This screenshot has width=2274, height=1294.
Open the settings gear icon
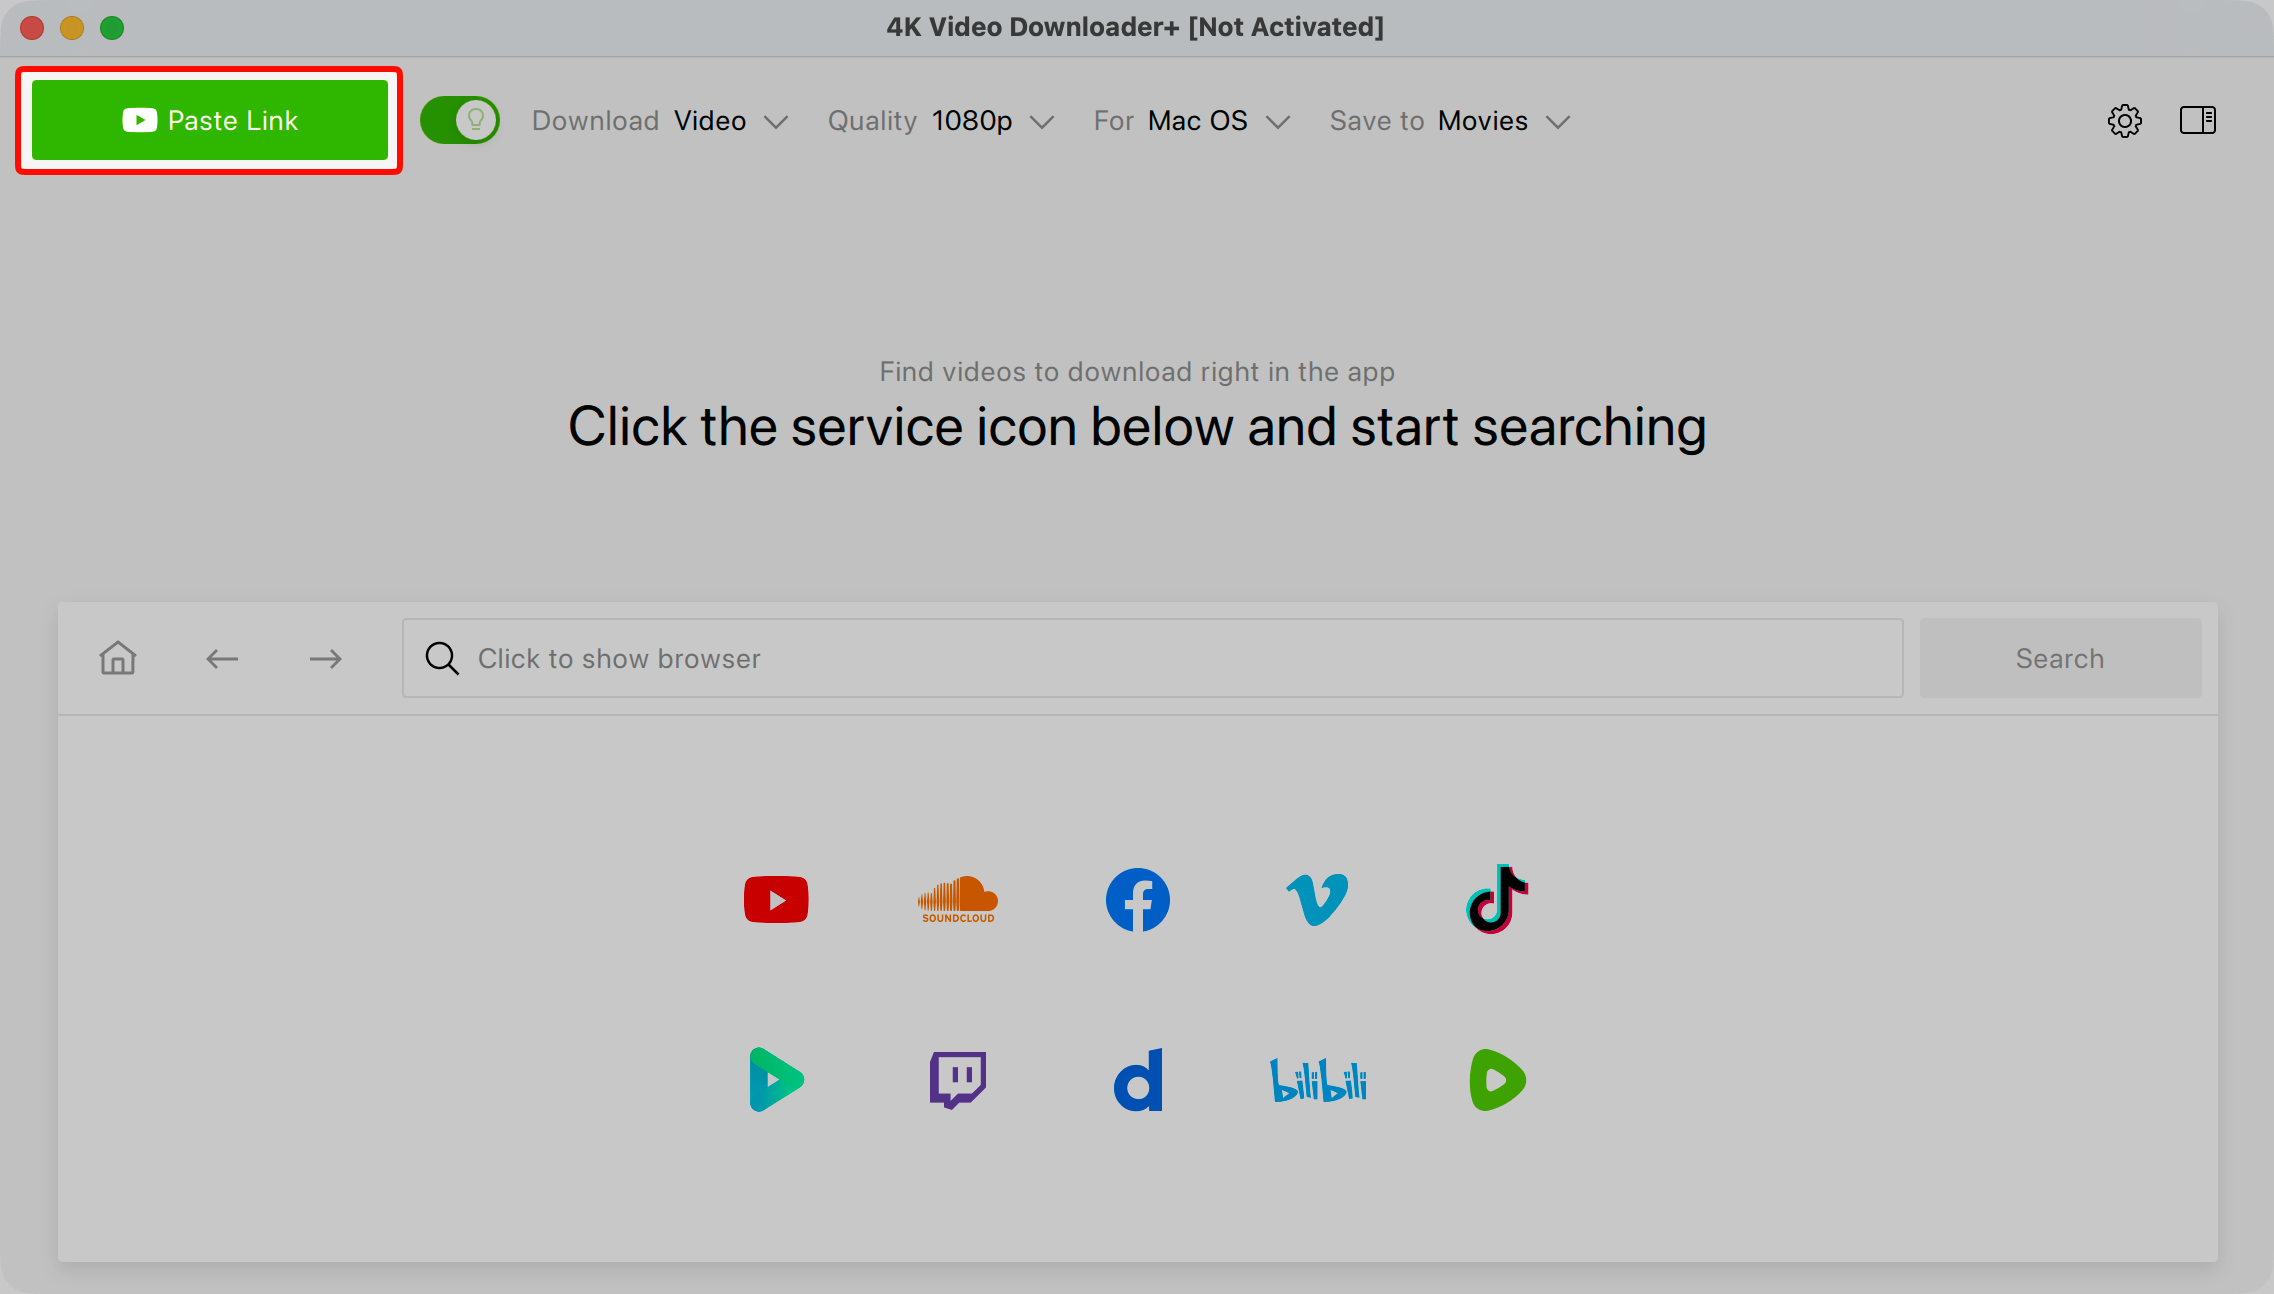pos(2125,121)
